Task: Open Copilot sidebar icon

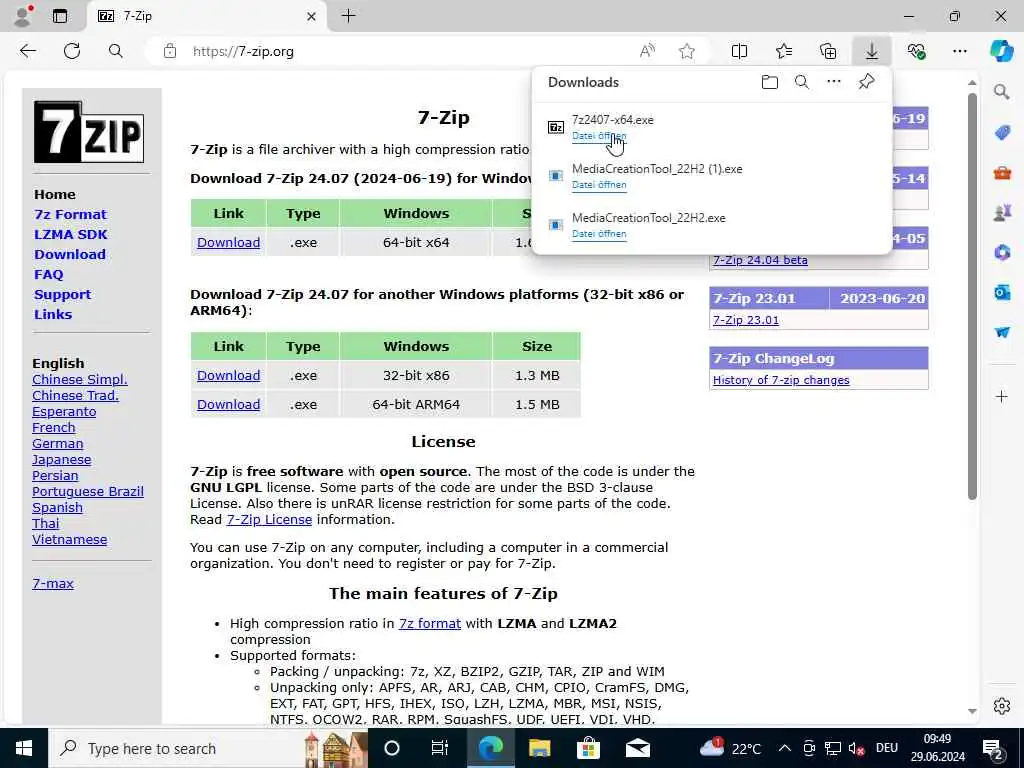Action: 1001,51
